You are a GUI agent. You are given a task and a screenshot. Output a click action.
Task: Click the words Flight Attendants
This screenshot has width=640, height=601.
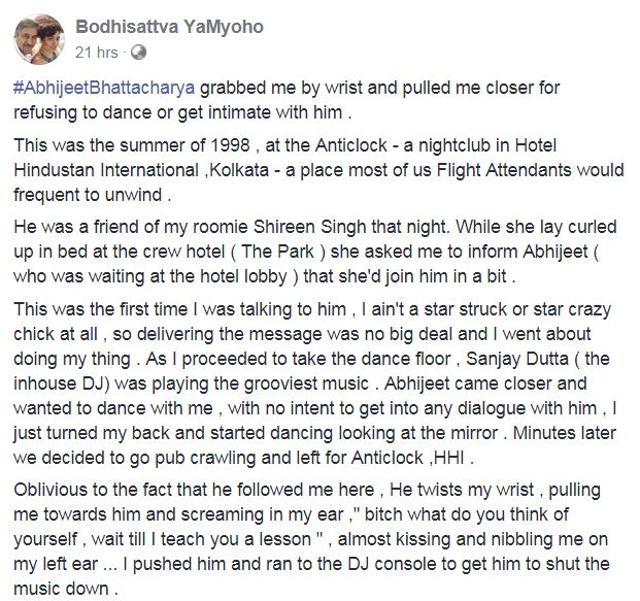coord(504,170)
